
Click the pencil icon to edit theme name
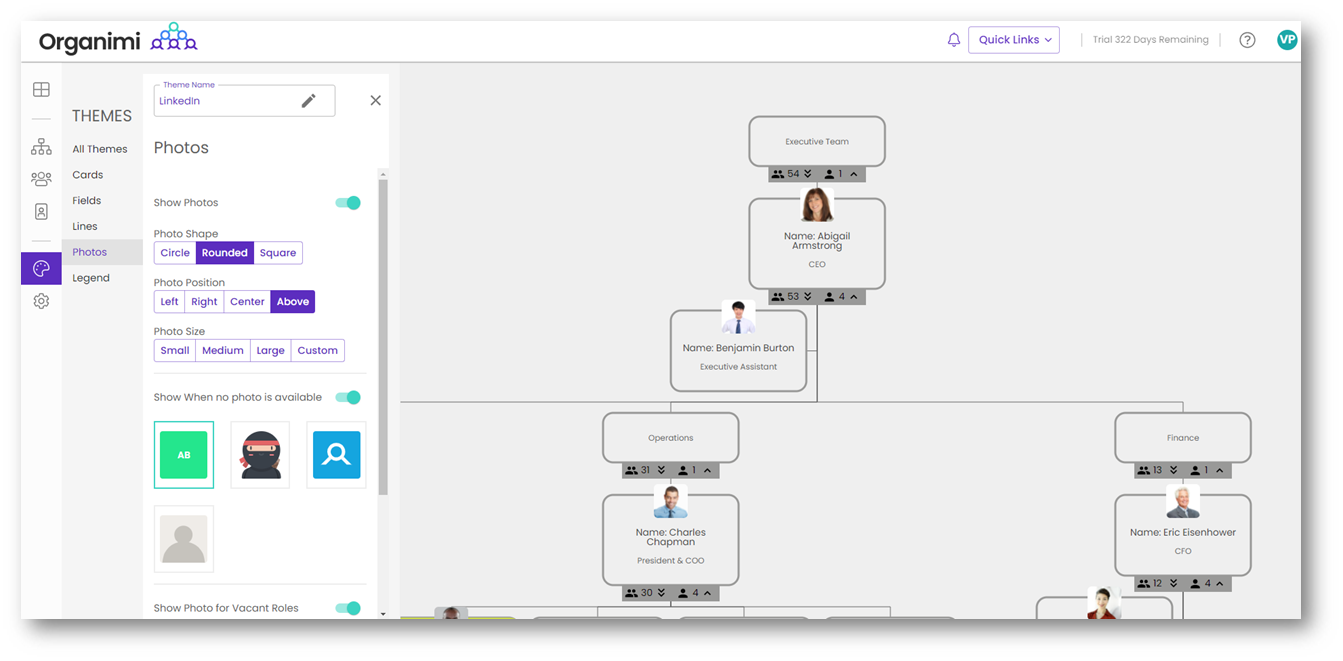pos(309,101)
